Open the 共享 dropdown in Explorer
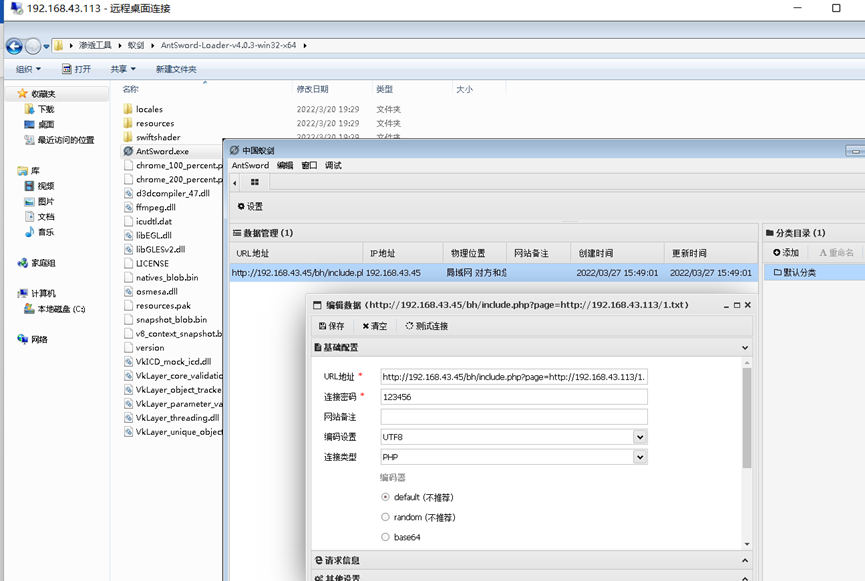Image resolution: width=865 pixels, height=581 pixels. (x=123, y=69)
